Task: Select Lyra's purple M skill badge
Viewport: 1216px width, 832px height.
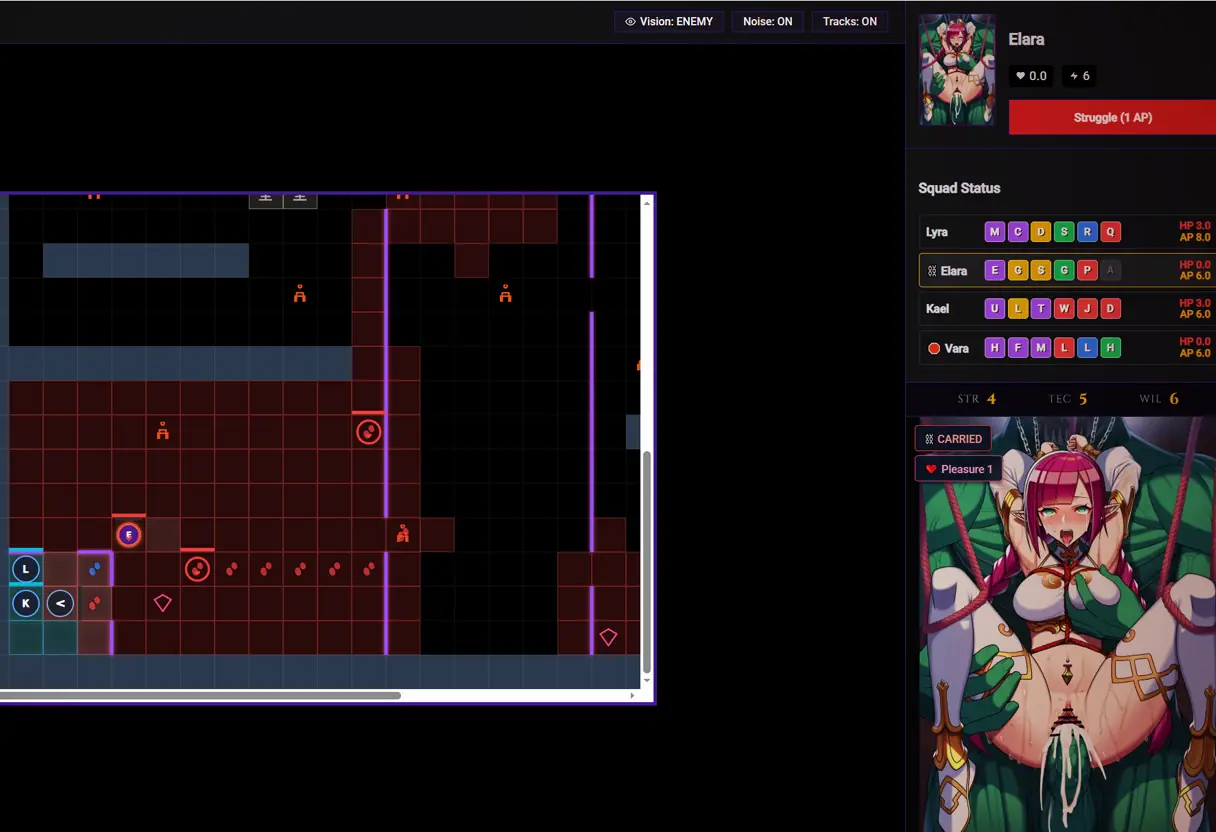Action: (x=994, y=232)
